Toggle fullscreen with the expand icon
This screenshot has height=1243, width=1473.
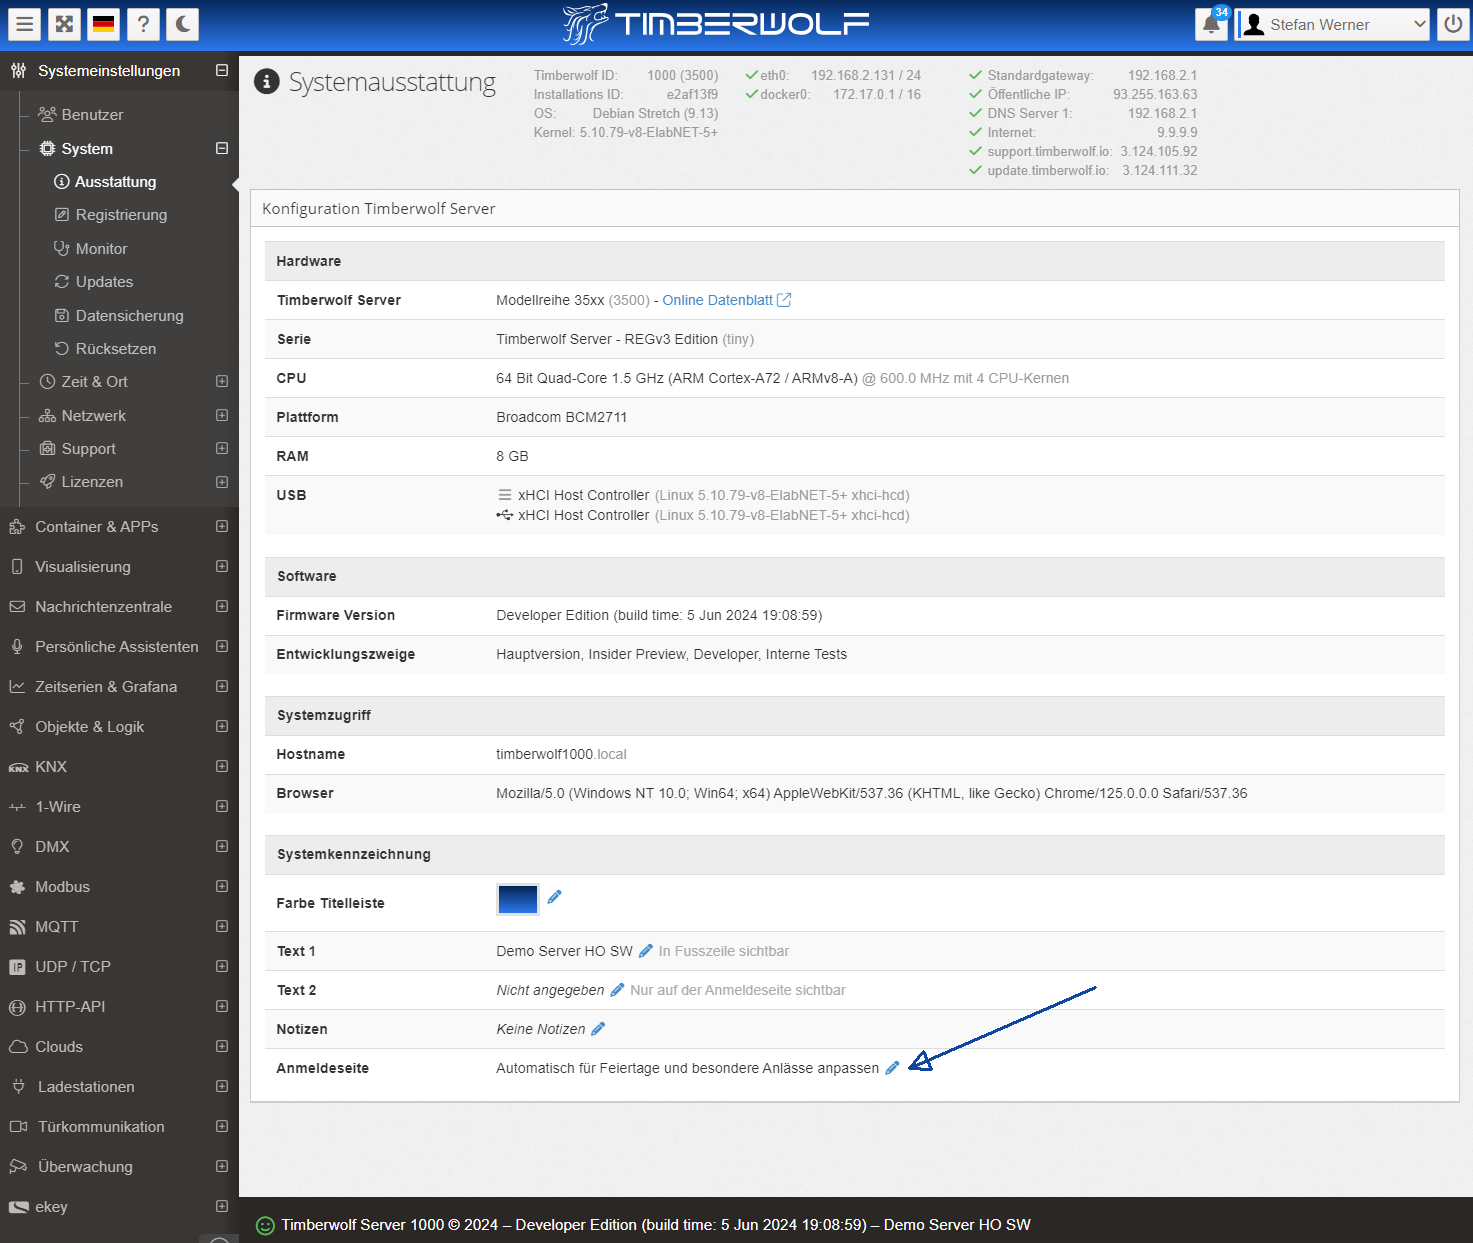click(64, 24)
